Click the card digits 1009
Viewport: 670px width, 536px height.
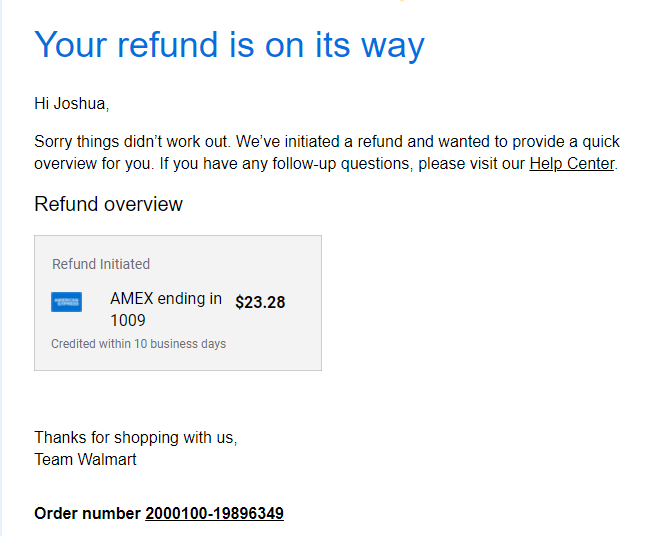(x=128, y=321)
